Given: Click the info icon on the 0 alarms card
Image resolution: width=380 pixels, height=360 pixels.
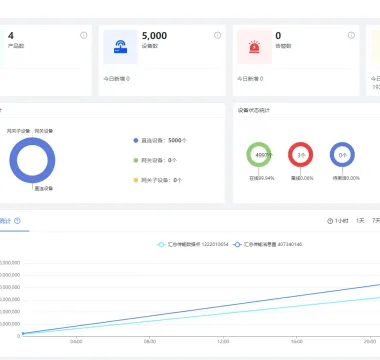Looking at the screenshot, I should pyautogui.click(x=351, y=35).
